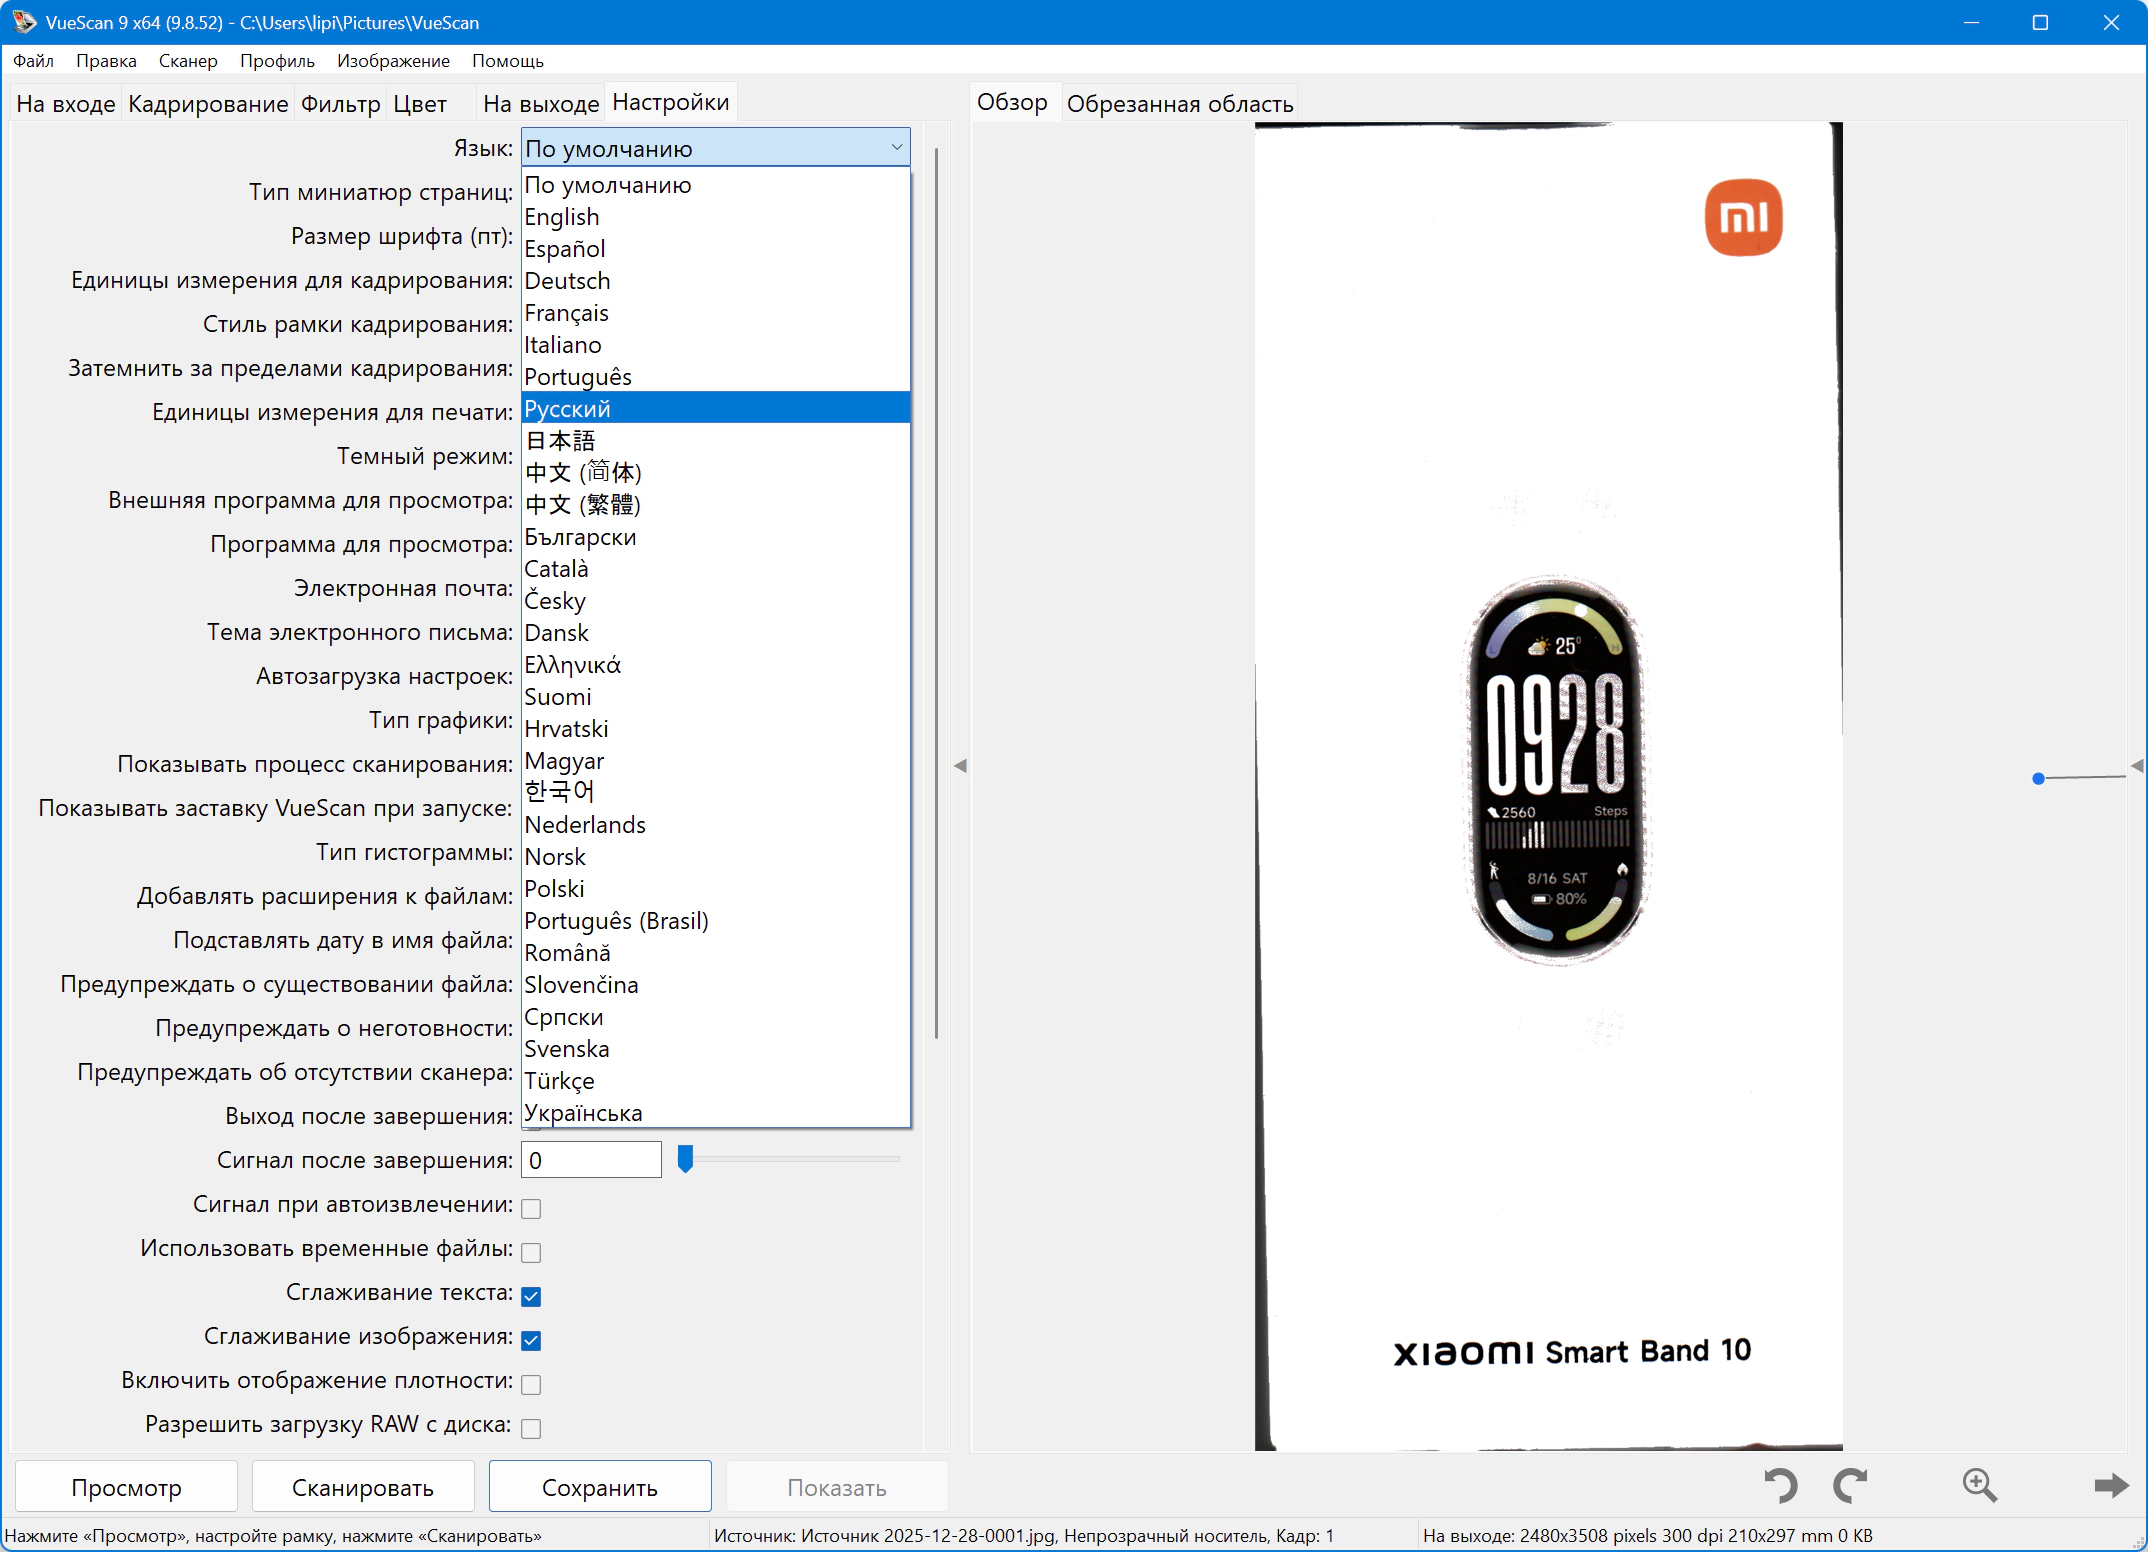2148x1552 pixels.
Task: Disable the Сглаживание текста checkbox
Action: coord(531,1296)
